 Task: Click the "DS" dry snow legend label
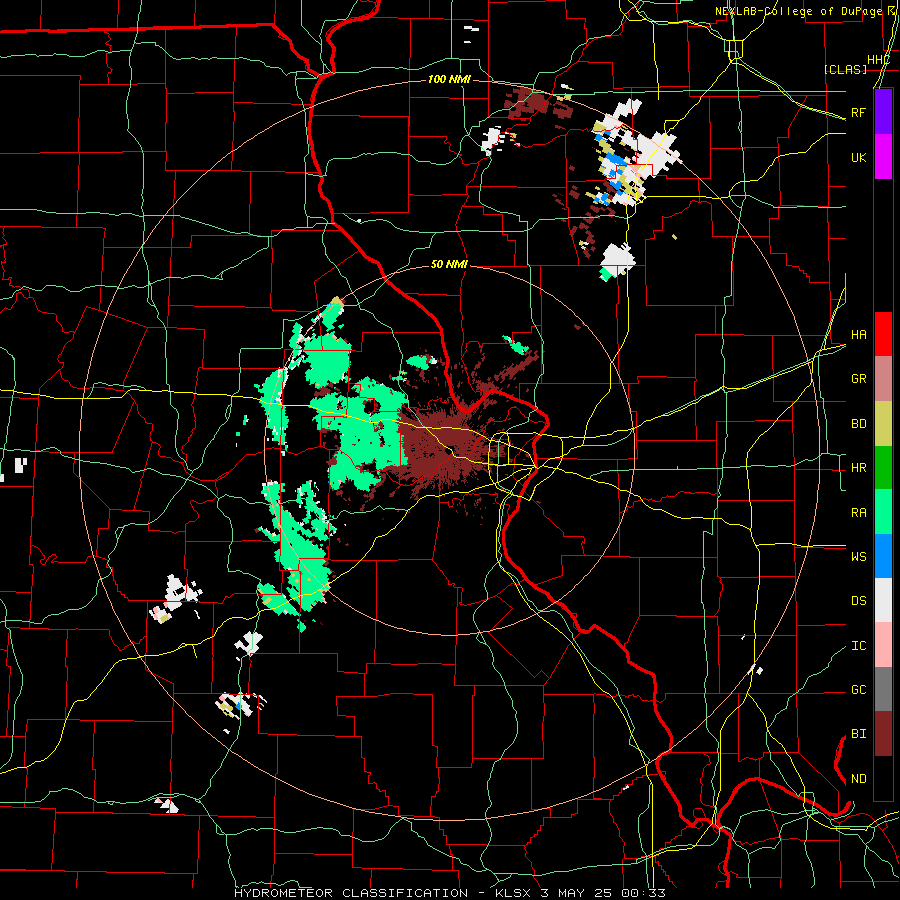[858, 600]
